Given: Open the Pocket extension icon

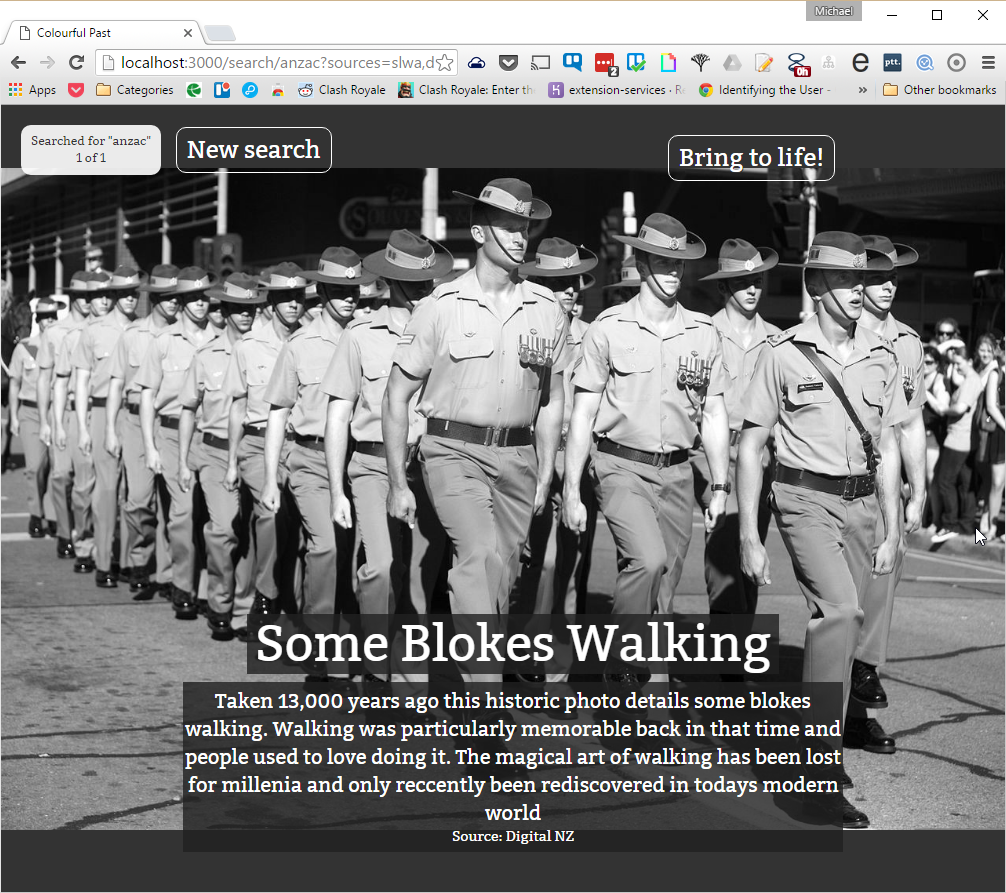Looking at the screenshot, I should coord(508,63).
